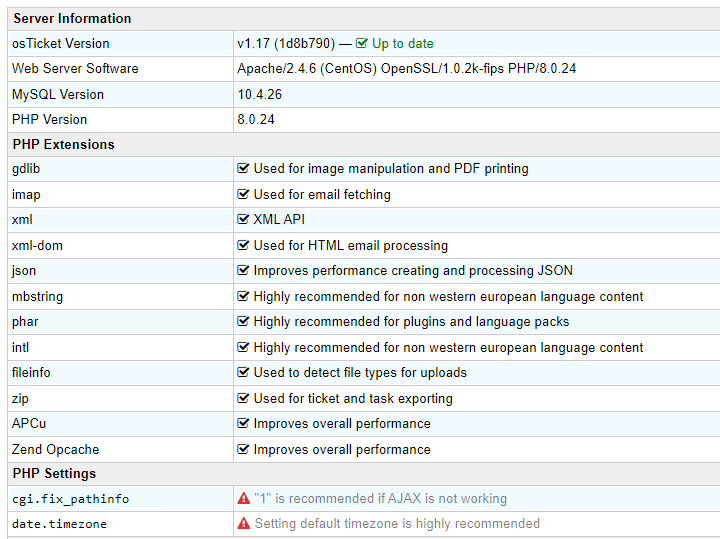Screen dimensions: 720x539
Task: Click the check icon in the imap row
Action: click(243, 194)
